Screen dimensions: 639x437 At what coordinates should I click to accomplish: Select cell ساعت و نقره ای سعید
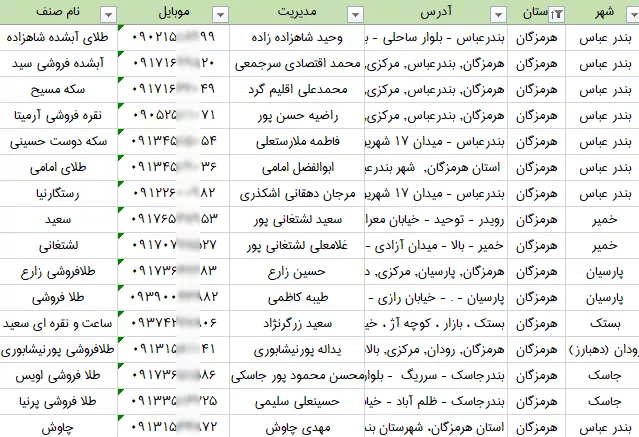click(59, 324)
